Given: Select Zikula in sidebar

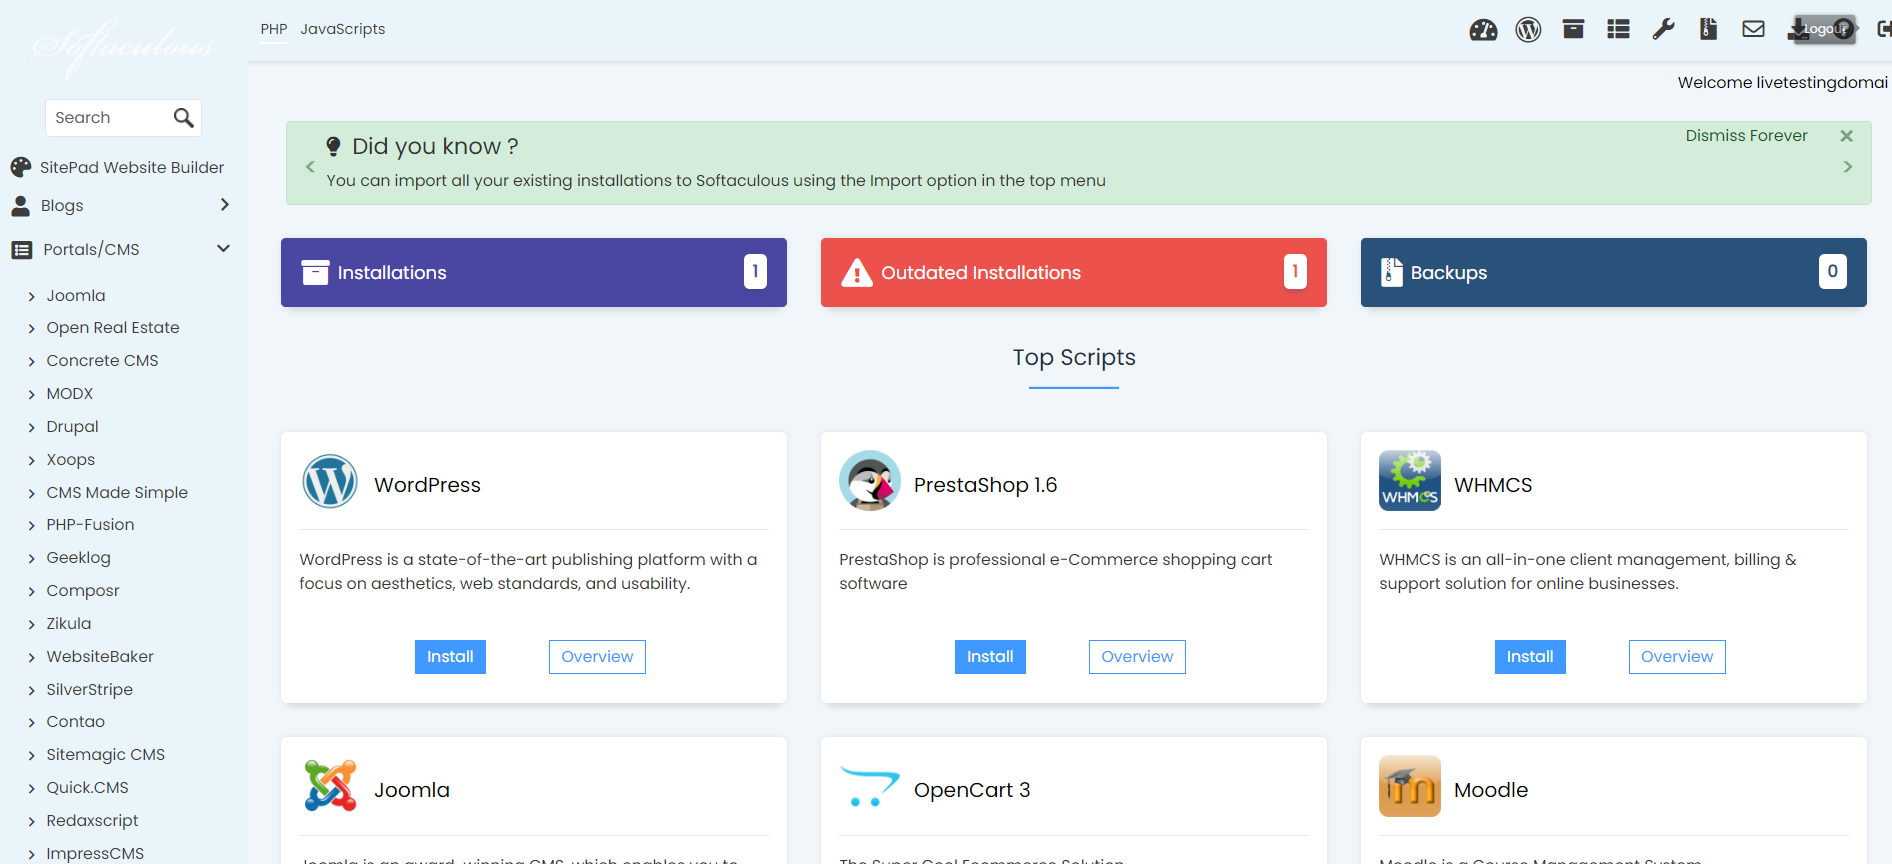Looking at the screenshot, I should (68, 624).
